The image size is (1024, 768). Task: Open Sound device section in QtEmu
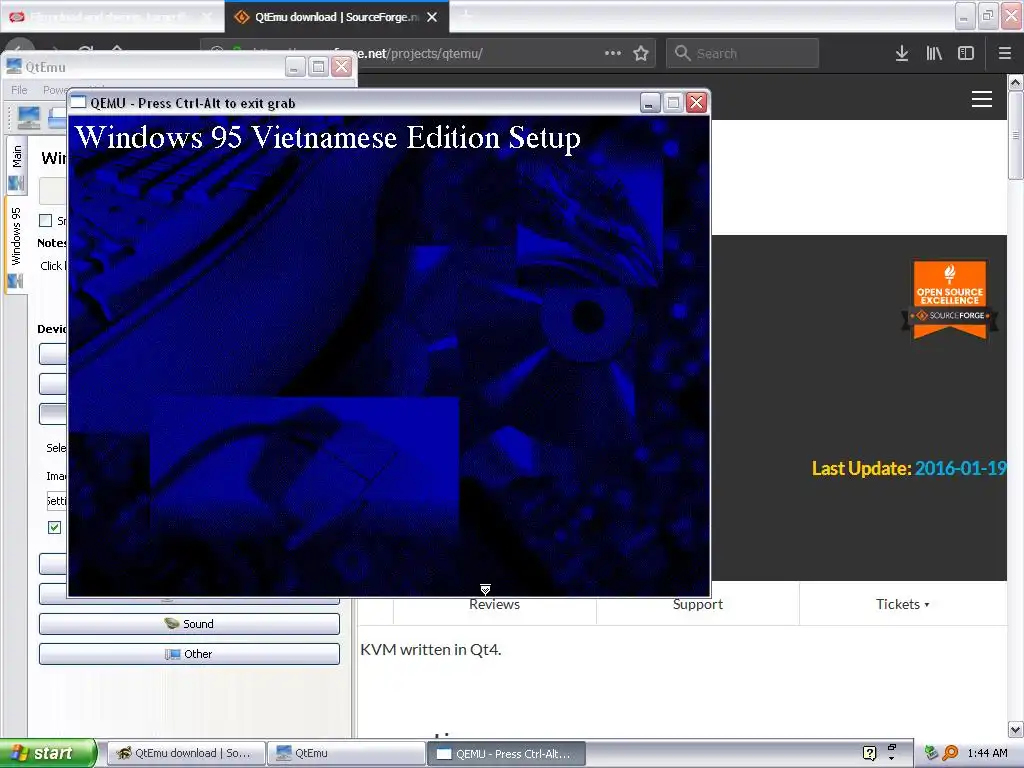click(x=189, y=624)
